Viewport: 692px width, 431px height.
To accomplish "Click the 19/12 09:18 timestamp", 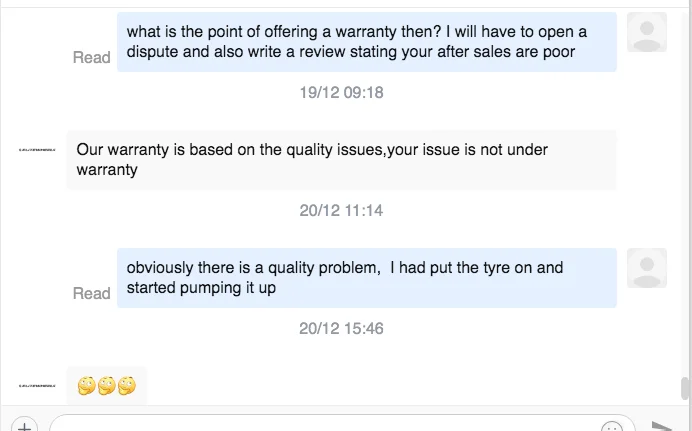I will point(341,93).
